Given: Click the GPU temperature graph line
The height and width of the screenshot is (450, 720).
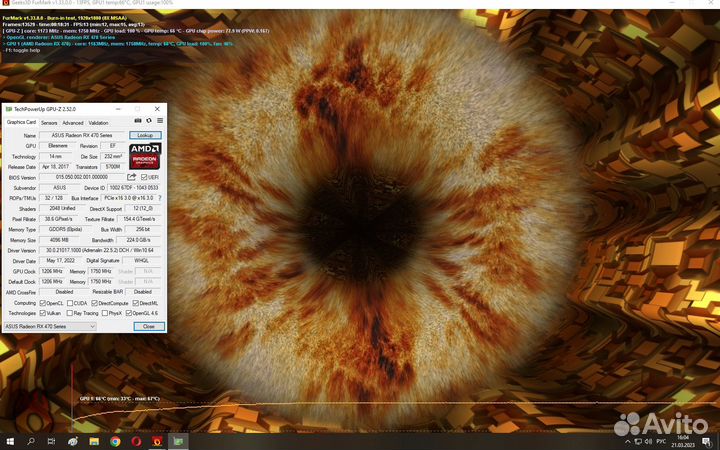Looking at the screenshot, I should (x=300, y=403).
